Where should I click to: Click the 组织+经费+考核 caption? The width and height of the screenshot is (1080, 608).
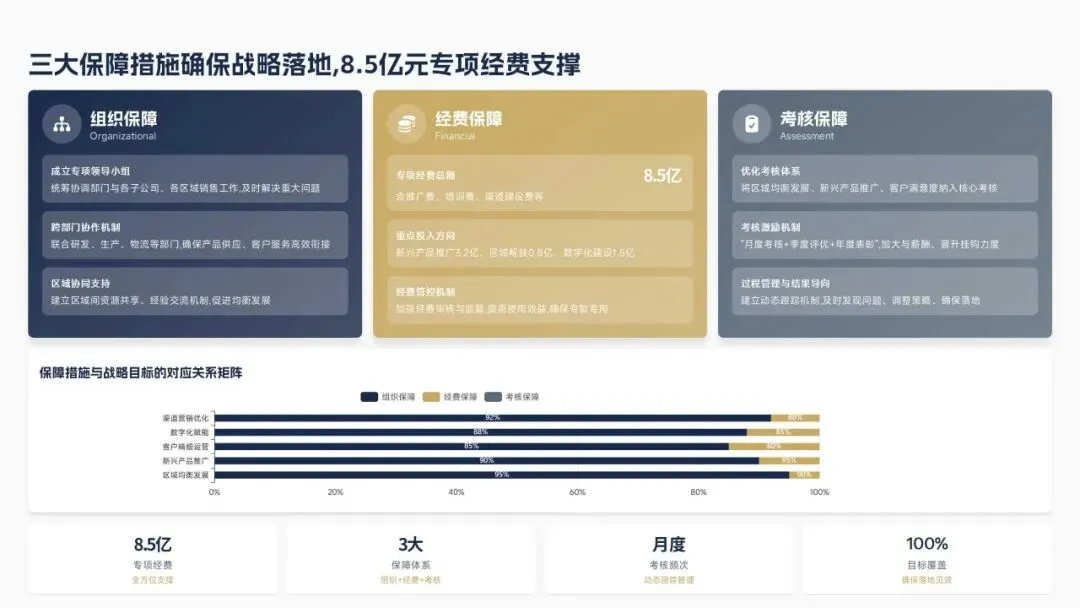pyautogui.click(x=411, y=580)
